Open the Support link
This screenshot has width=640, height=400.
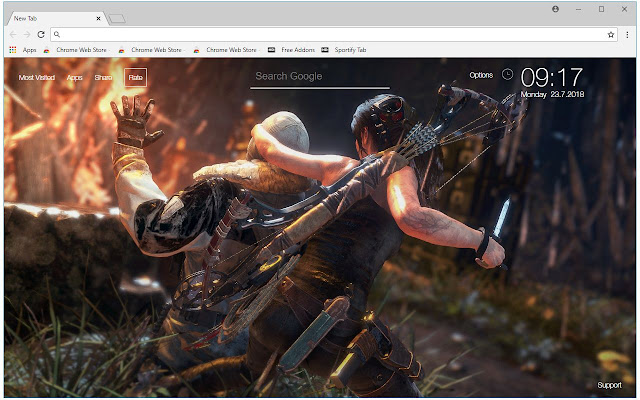[x=609, y=385]
